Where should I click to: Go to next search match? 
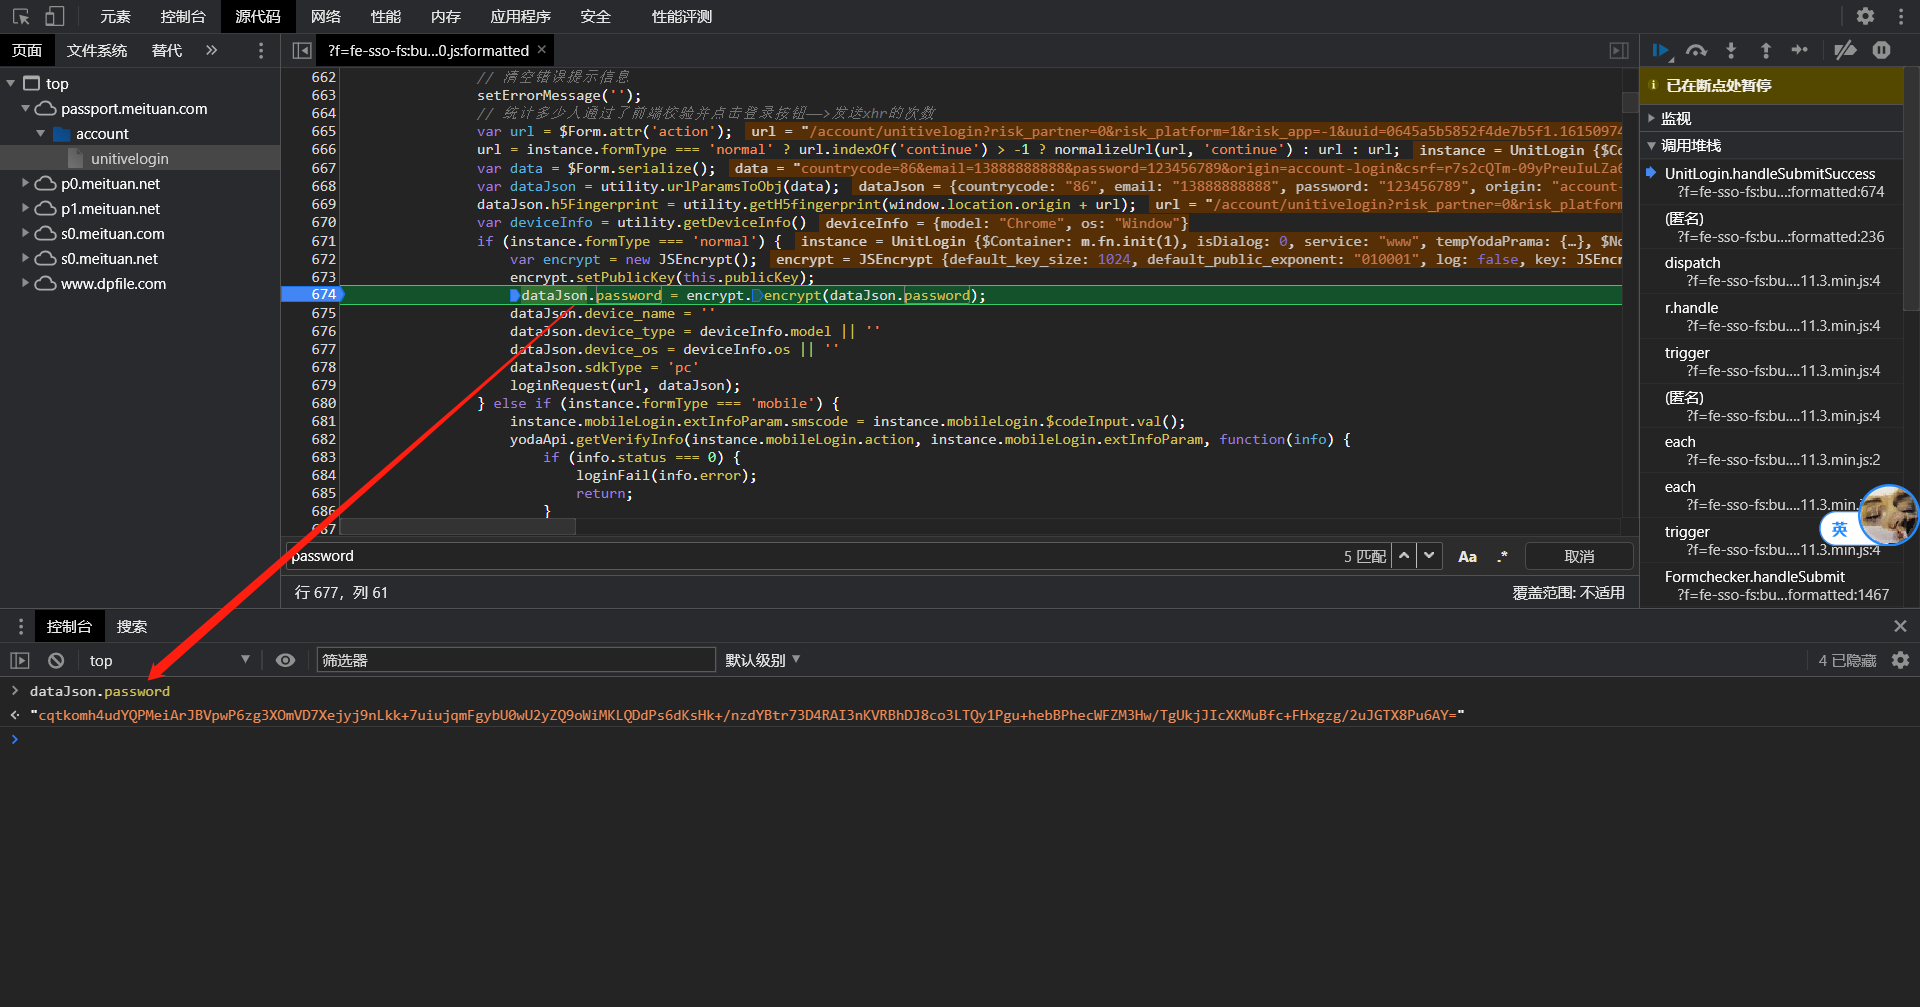pos(1429,556)
